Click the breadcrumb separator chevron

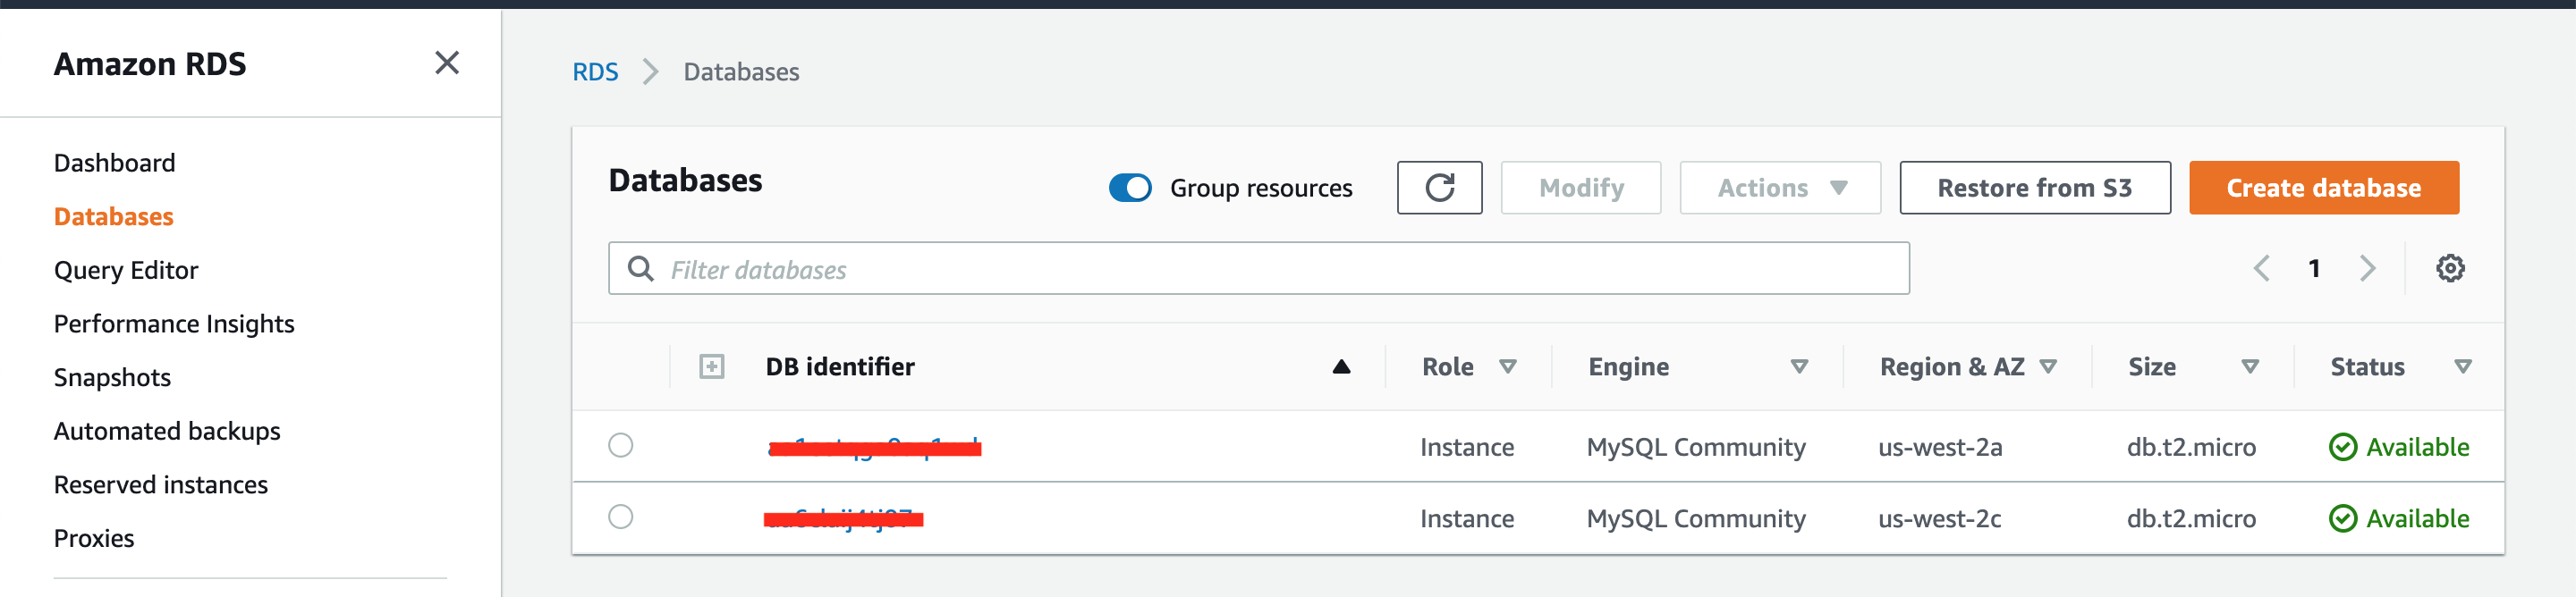click(651, 72)
